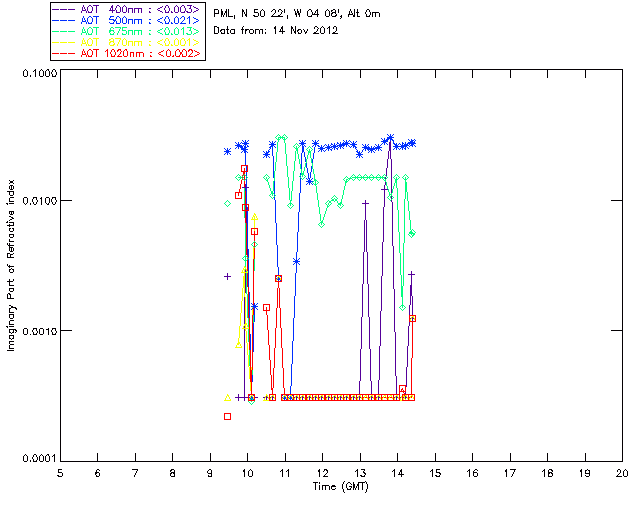Image resolution: width=640 pixels, height=512 pixels.
Task: Click the 'Time (GMT)' x-axis label
Action: tap(340, 487)
